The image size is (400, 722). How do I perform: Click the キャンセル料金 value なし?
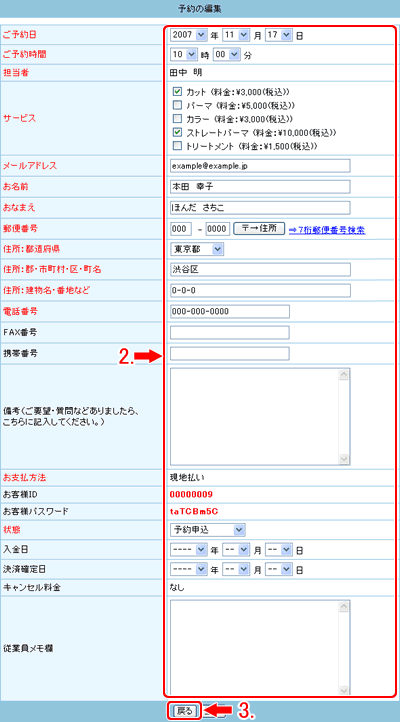177,588
